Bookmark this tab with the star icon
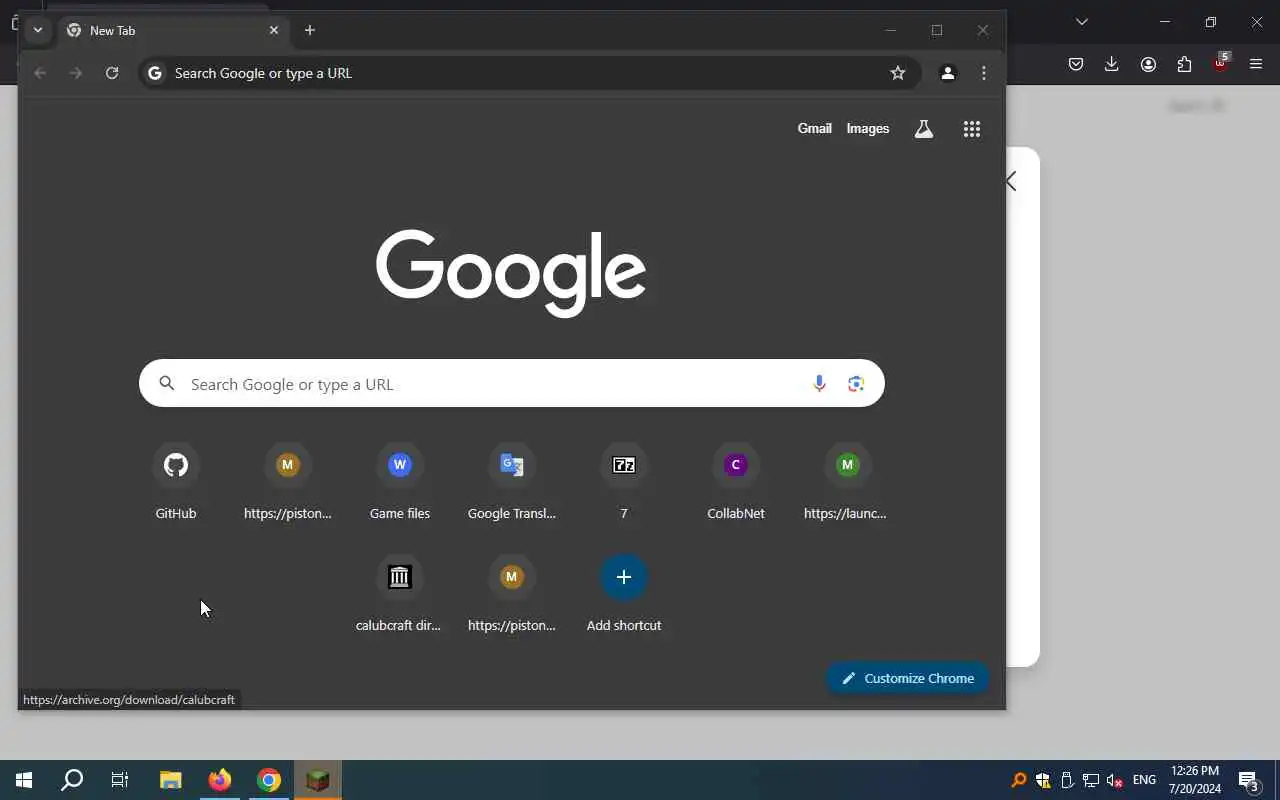Viewport: 1280px width, 800px height. [898, 73]
